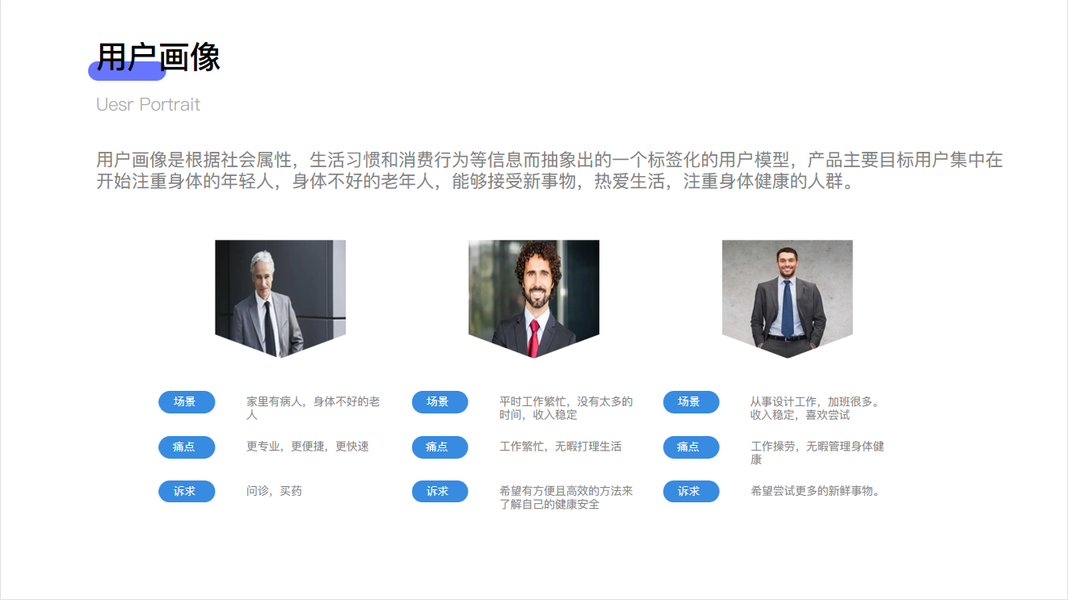The width and height of the screenshot is (1068, 600).
Task: Click the portrait of man with blue tie
Action: (x=787, y=298)
